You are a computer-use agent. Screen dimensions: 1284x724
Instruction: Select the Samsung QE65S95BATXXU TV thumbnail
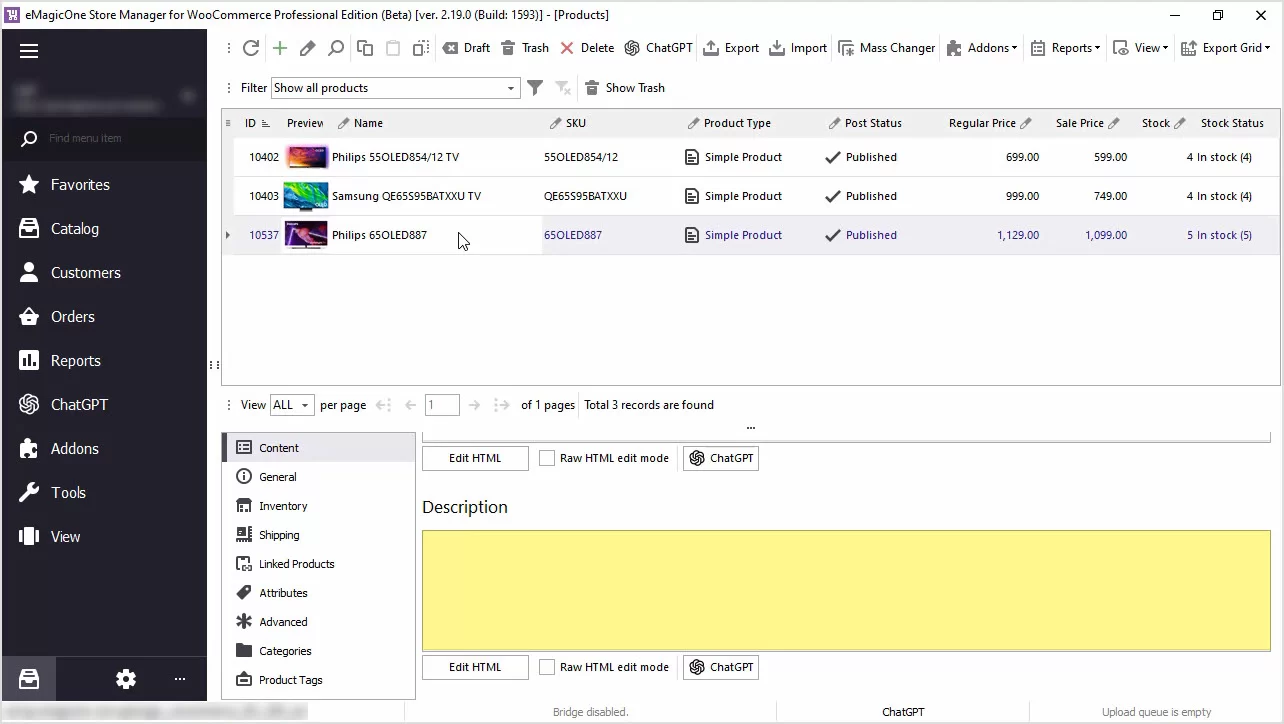[x=306, y=196]
